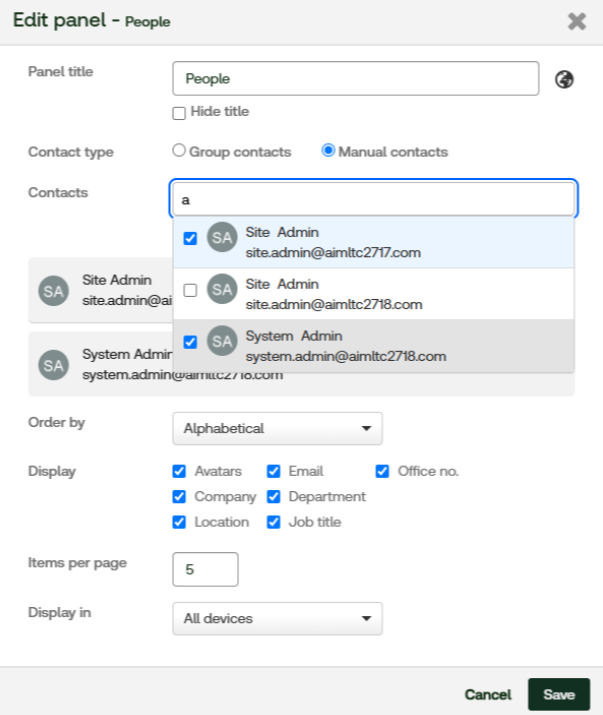603x715 pixels.
Task: Close the Edit panel dialog with X
Action: pyautogui.click(x=576, y=21)
